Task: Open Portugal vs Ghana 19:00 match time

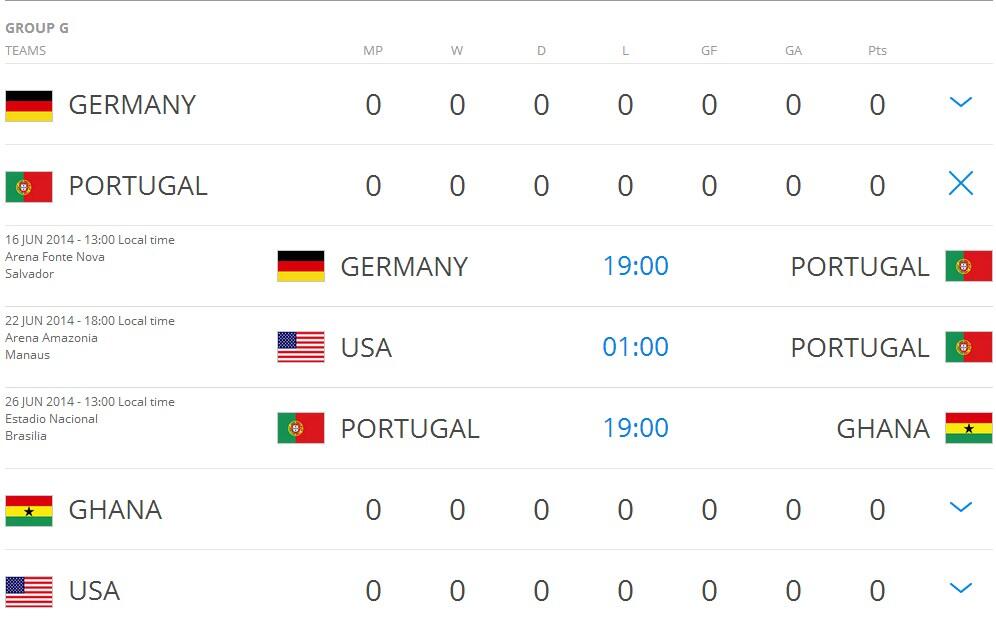Action: click(635, 428)
